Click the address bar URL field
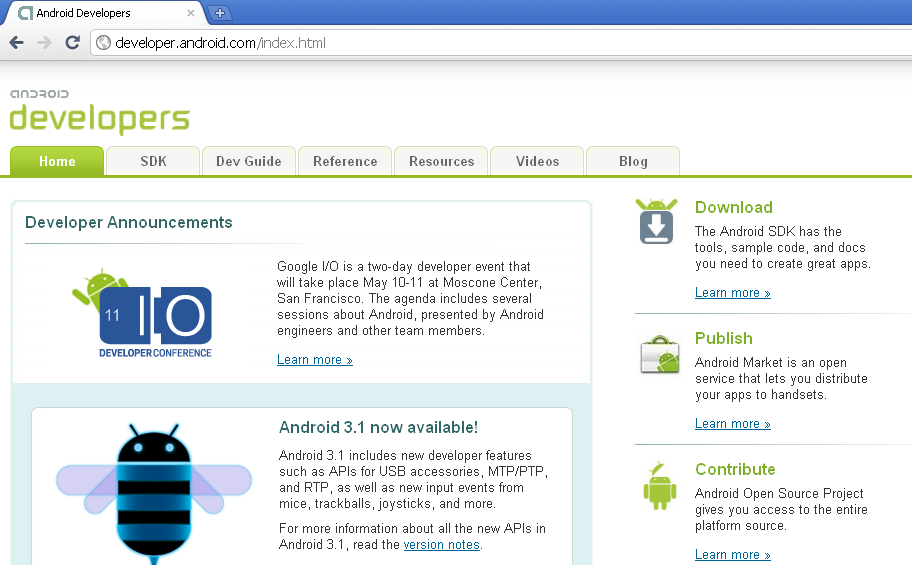This screenshot has height=565, width=912. (x=500, y=42)
